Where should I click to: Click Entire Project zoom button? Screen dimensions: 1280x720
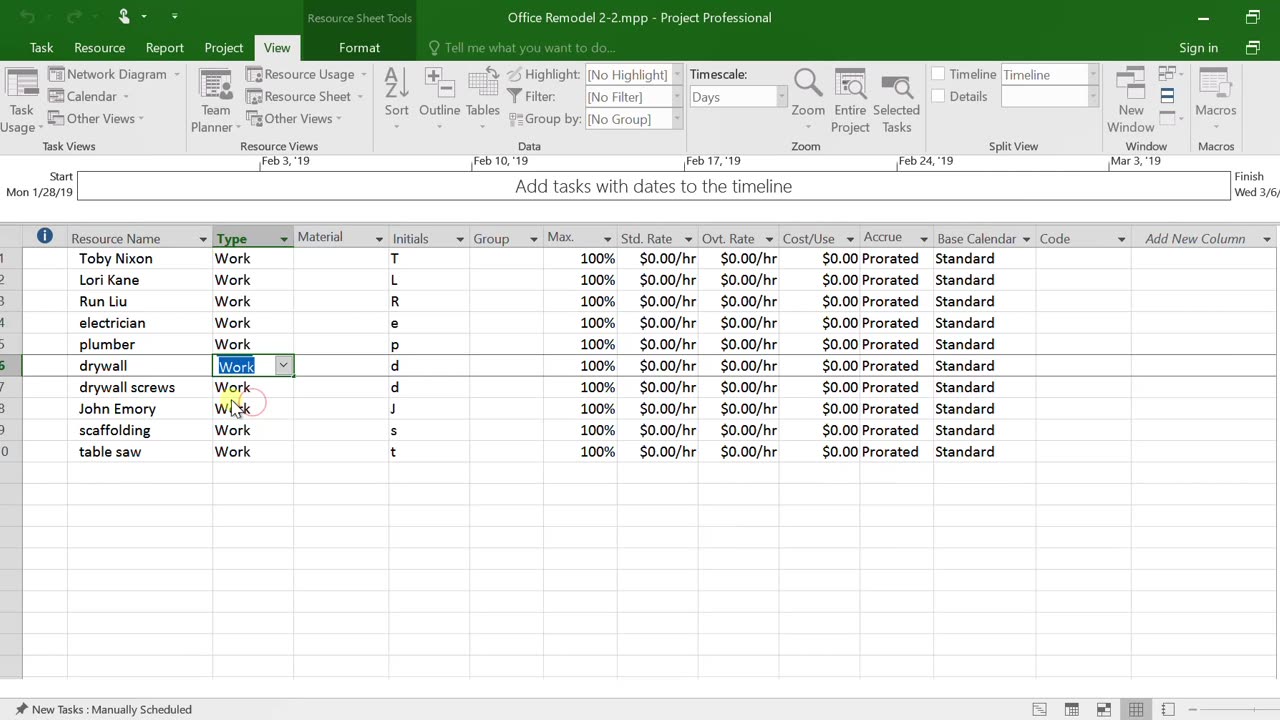click(x=850, y=101)
